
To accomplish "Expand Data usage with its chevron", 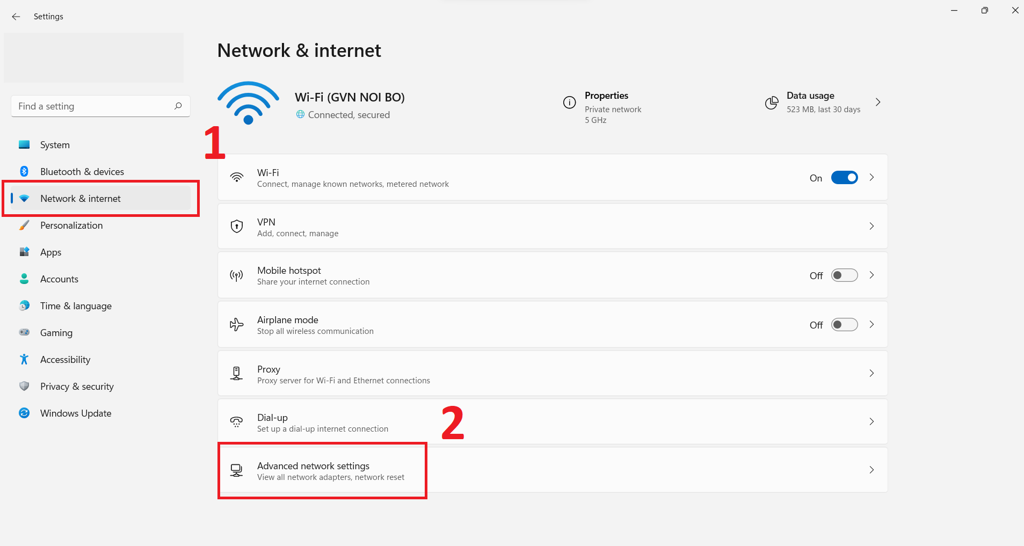I will click(x=878, y=102).
